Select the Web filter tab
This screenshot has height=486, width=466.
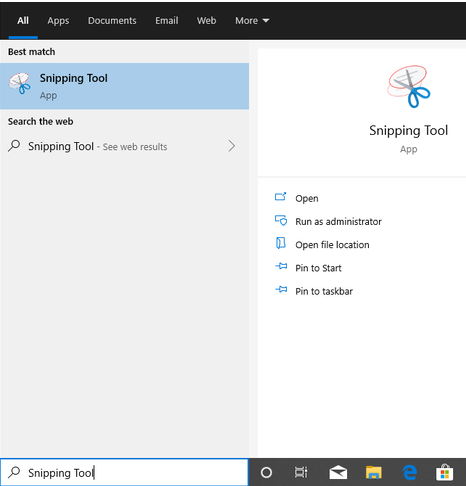coord(206,21)
